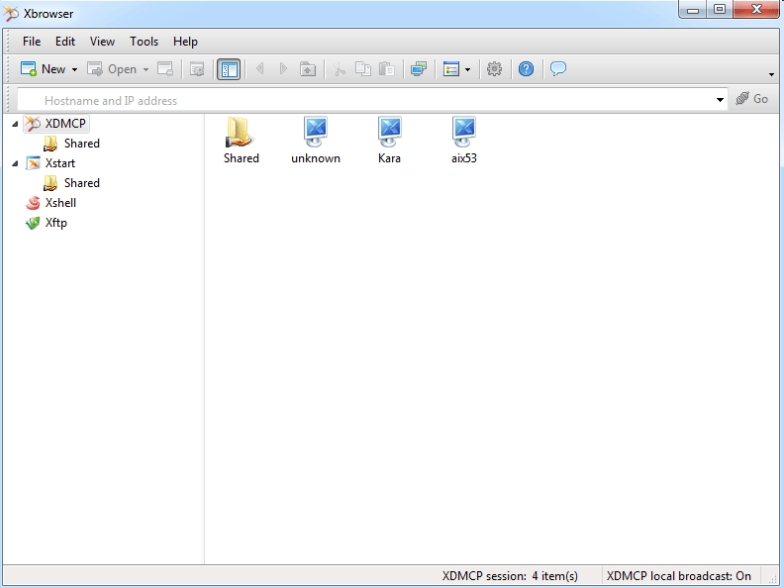
Task: Expand the address bar history dropdown
Action: click(x=720, y=100)
